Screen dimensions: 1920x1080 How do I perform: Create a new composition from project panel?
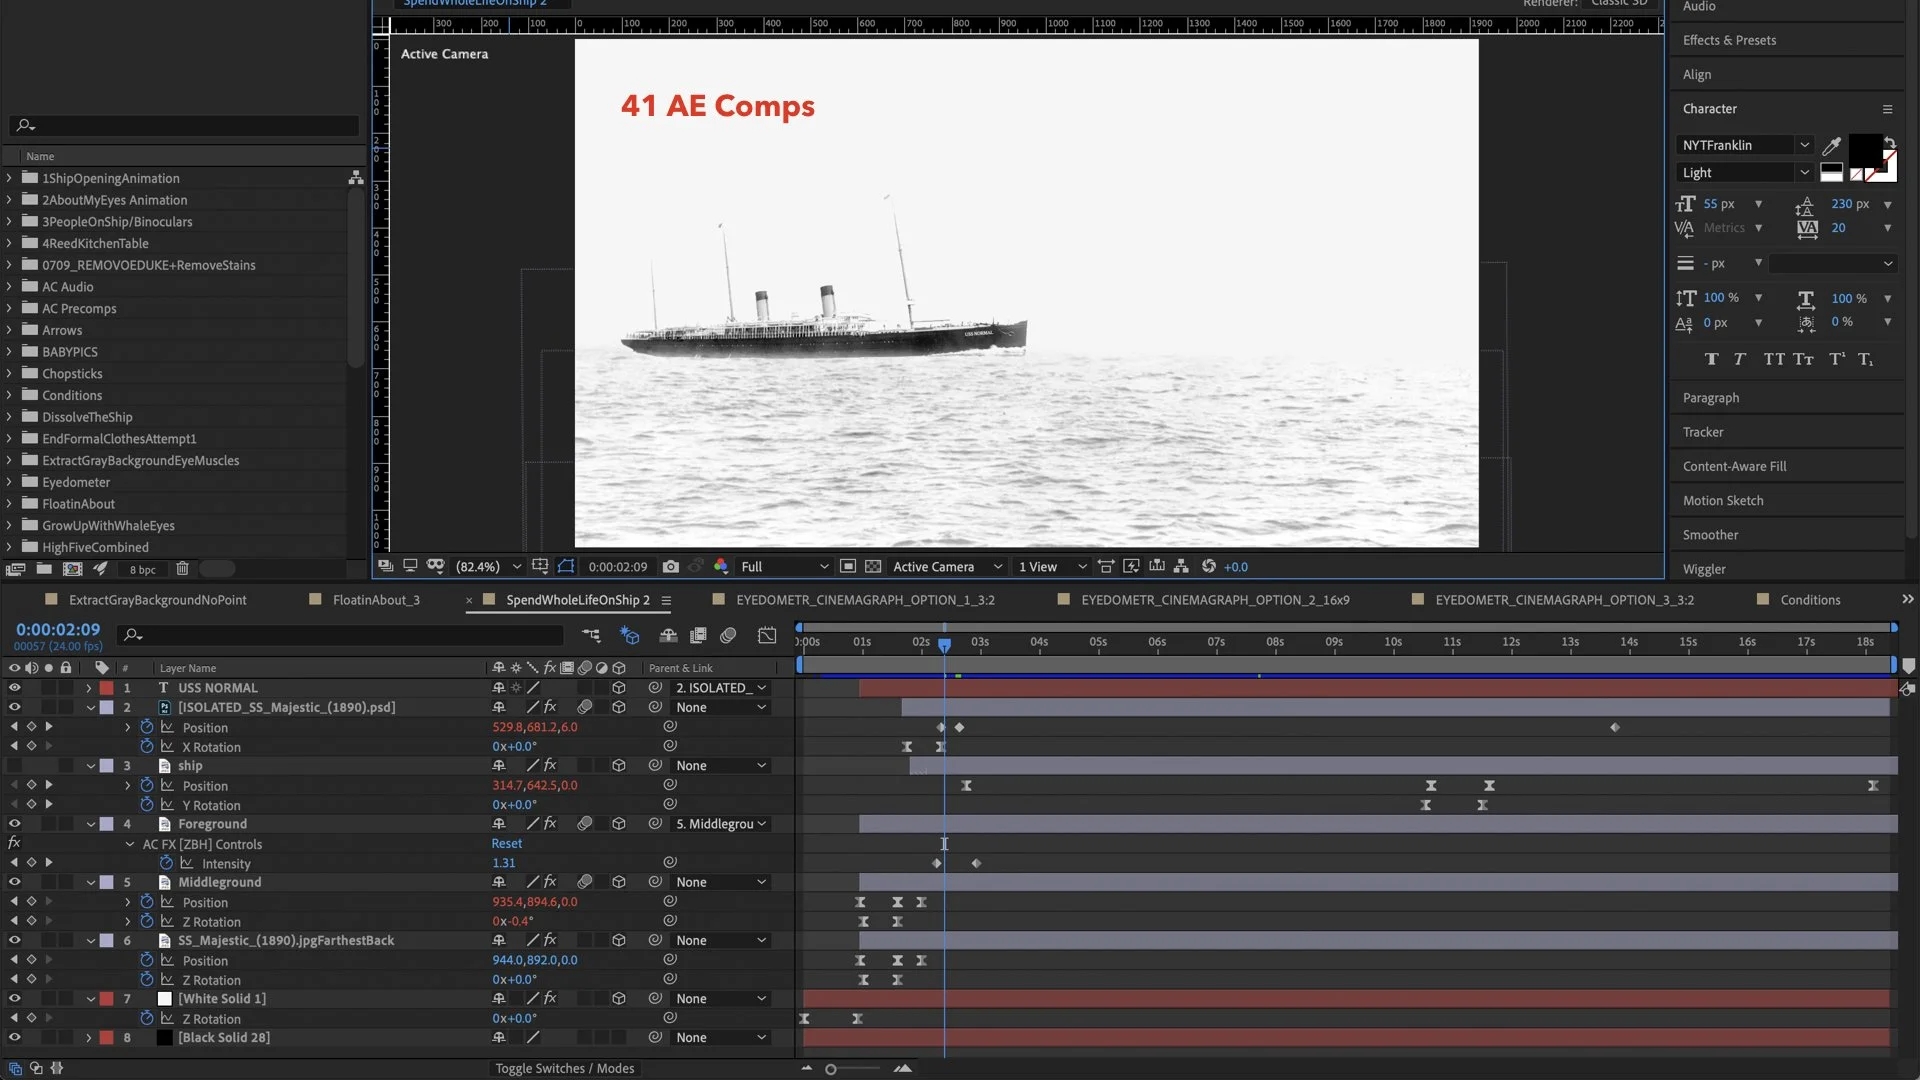(72, 569)
